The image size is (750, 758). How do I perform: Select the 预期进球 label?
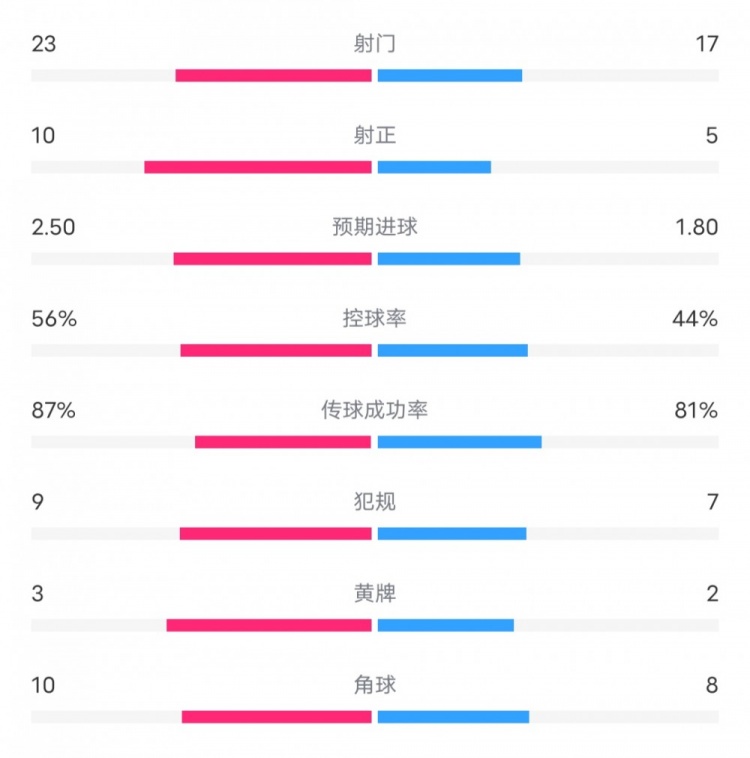pos(375,227)
